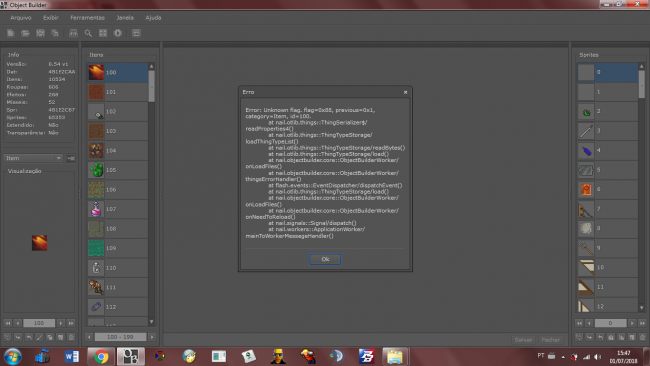Click the item ID input field showing 100
This screenshot has height=366, width=650.
pos(39,323)
